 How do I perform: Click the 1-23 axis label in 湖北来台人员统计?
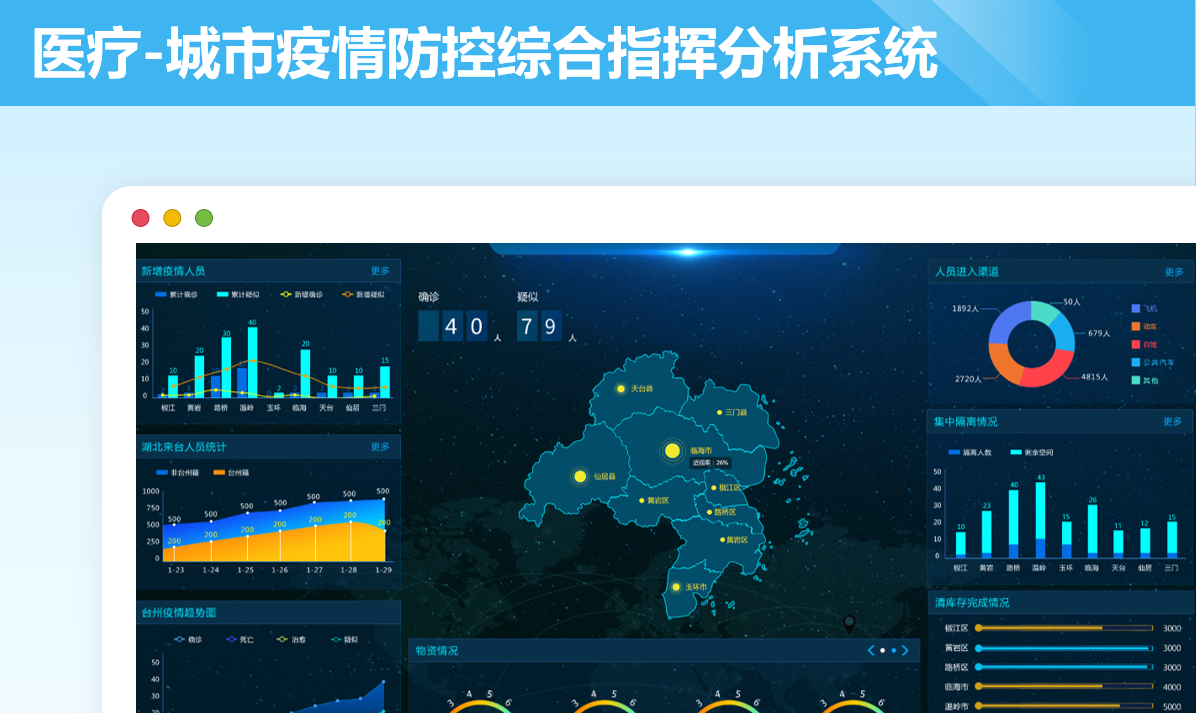click(176, 570)
